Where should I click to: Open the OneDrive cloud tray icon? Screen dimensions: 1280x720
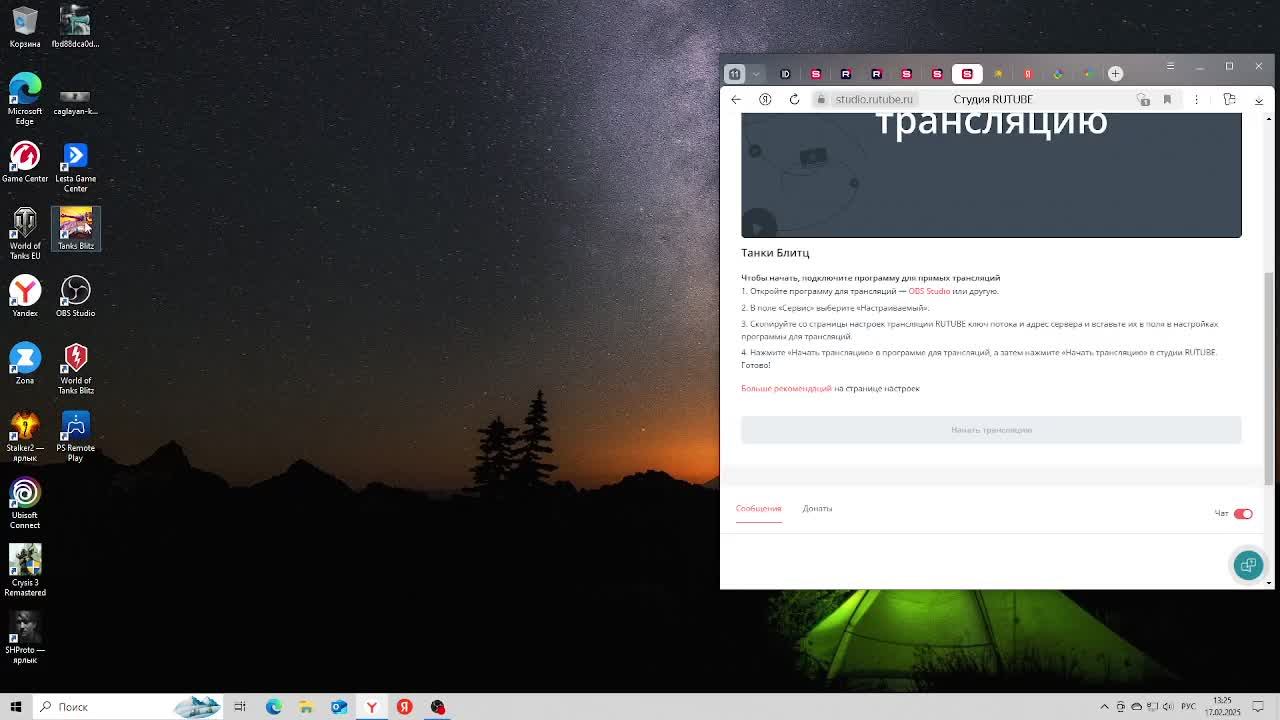click(1137, 707)
